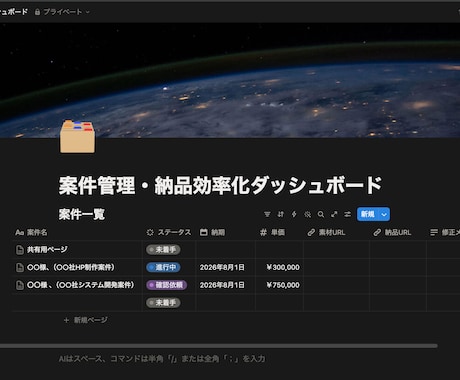Click the 納期 date of 〇〇社HP制作案件 row
Screen dimensions: 460x380
226,267
